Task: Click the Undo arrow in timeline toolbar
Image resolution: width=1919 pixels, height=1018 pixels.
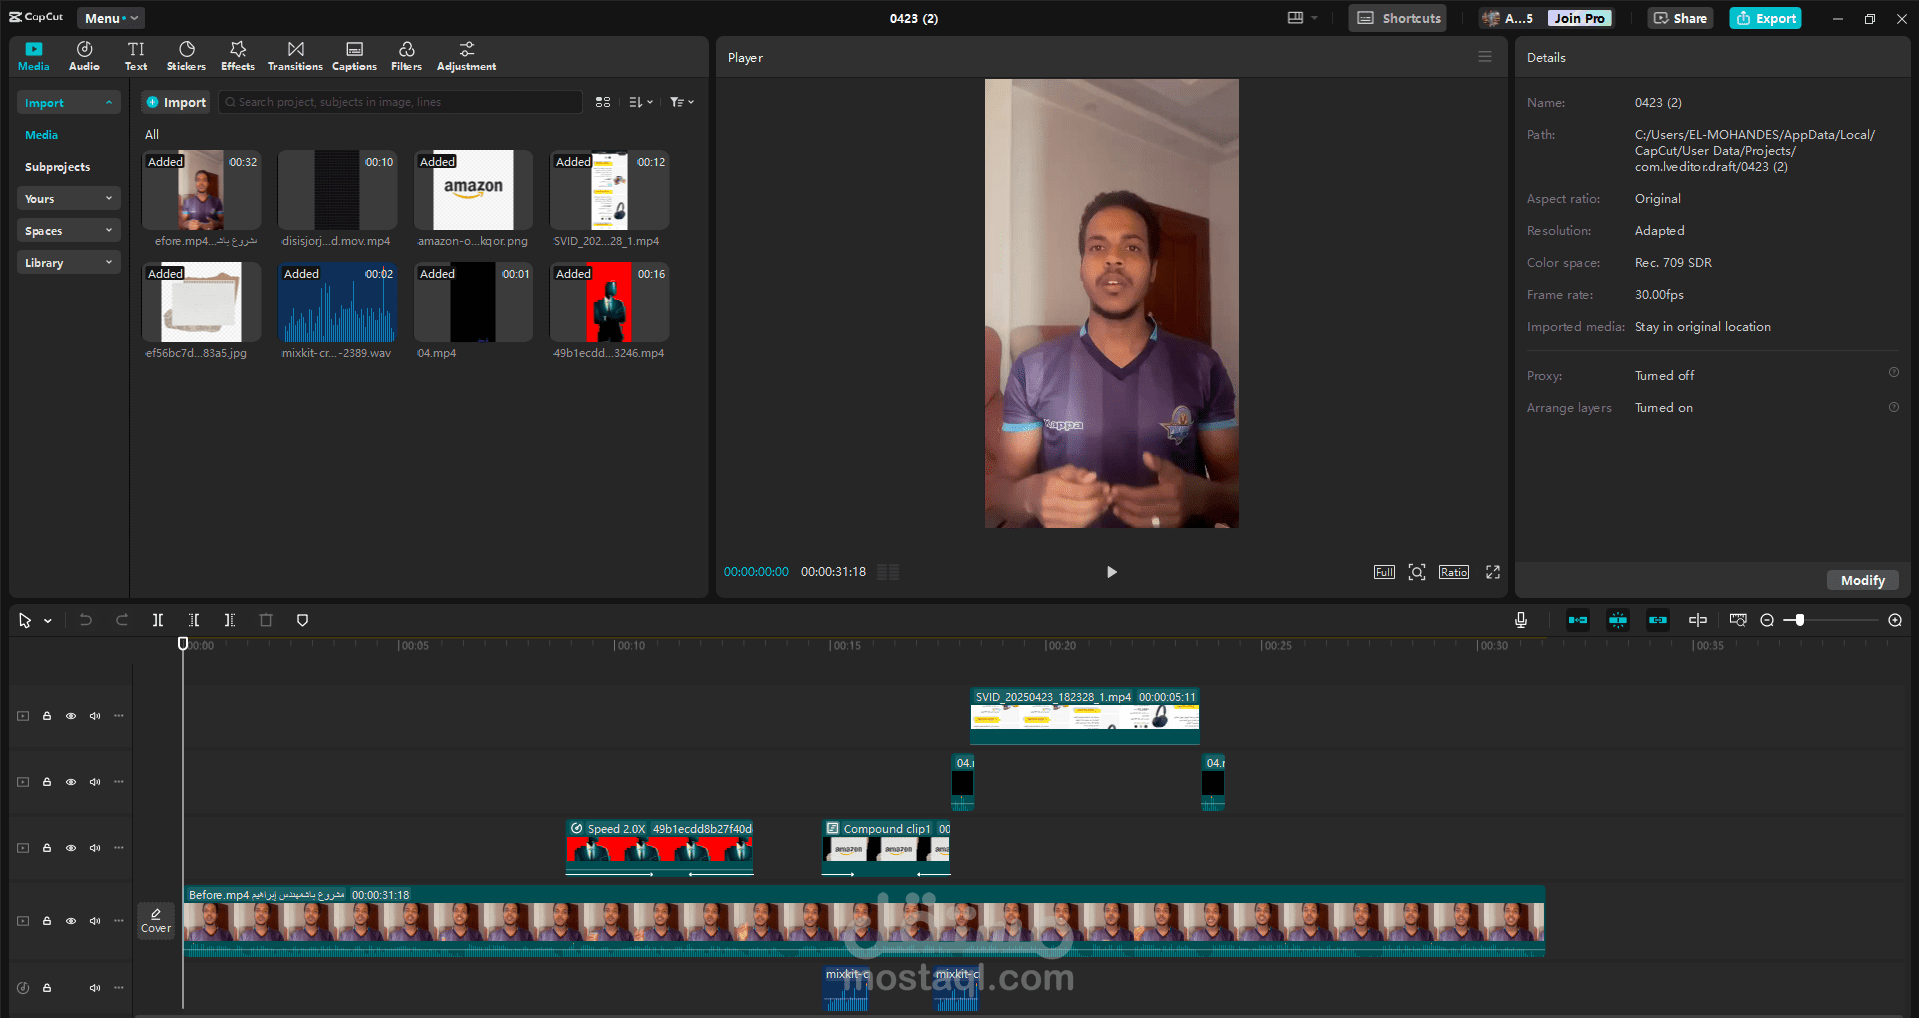Action: click(86, 620)
